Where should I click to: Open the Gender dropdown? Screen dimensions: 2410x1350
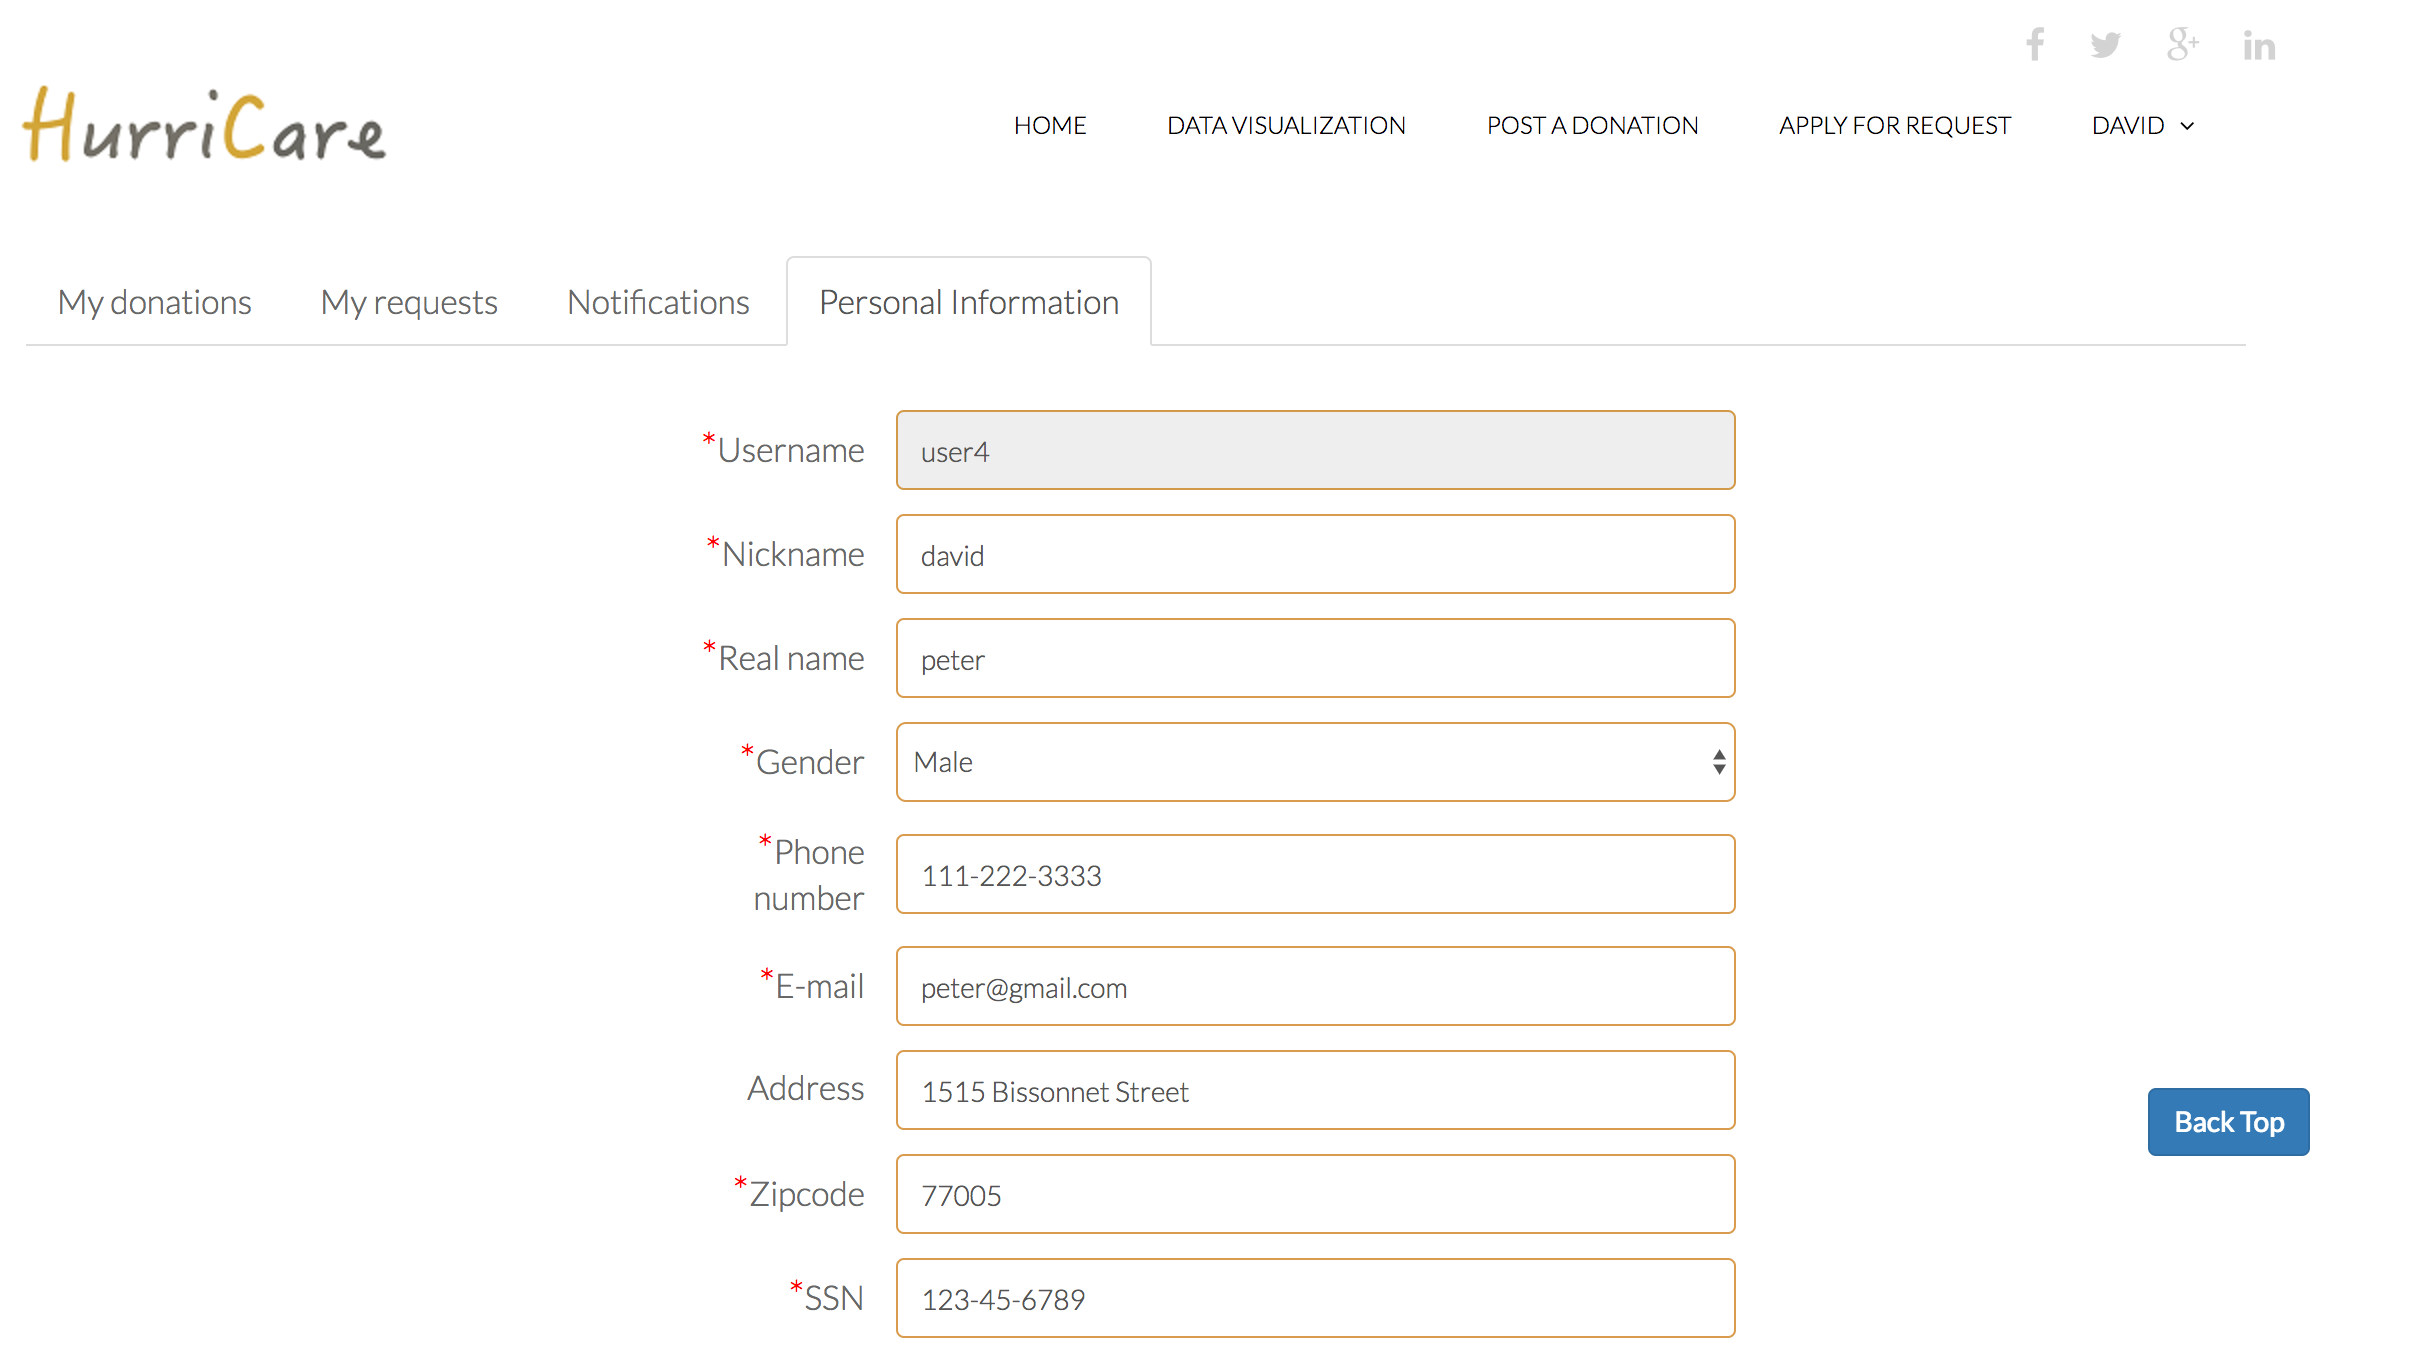click(1315, 762)
